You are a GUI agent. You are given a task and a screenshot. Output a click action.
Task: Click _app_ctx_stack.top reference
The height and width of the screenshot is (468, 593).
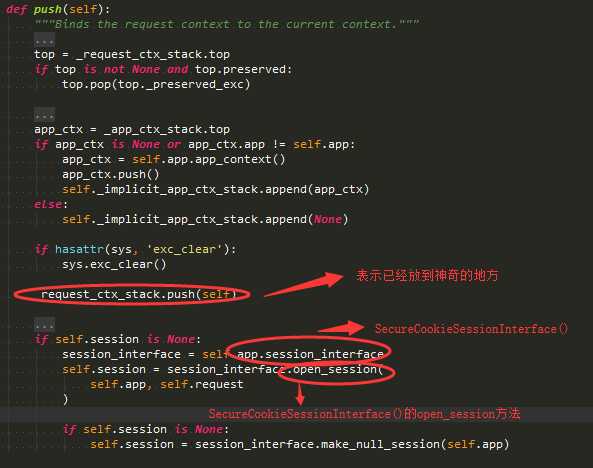click(167, 129)
